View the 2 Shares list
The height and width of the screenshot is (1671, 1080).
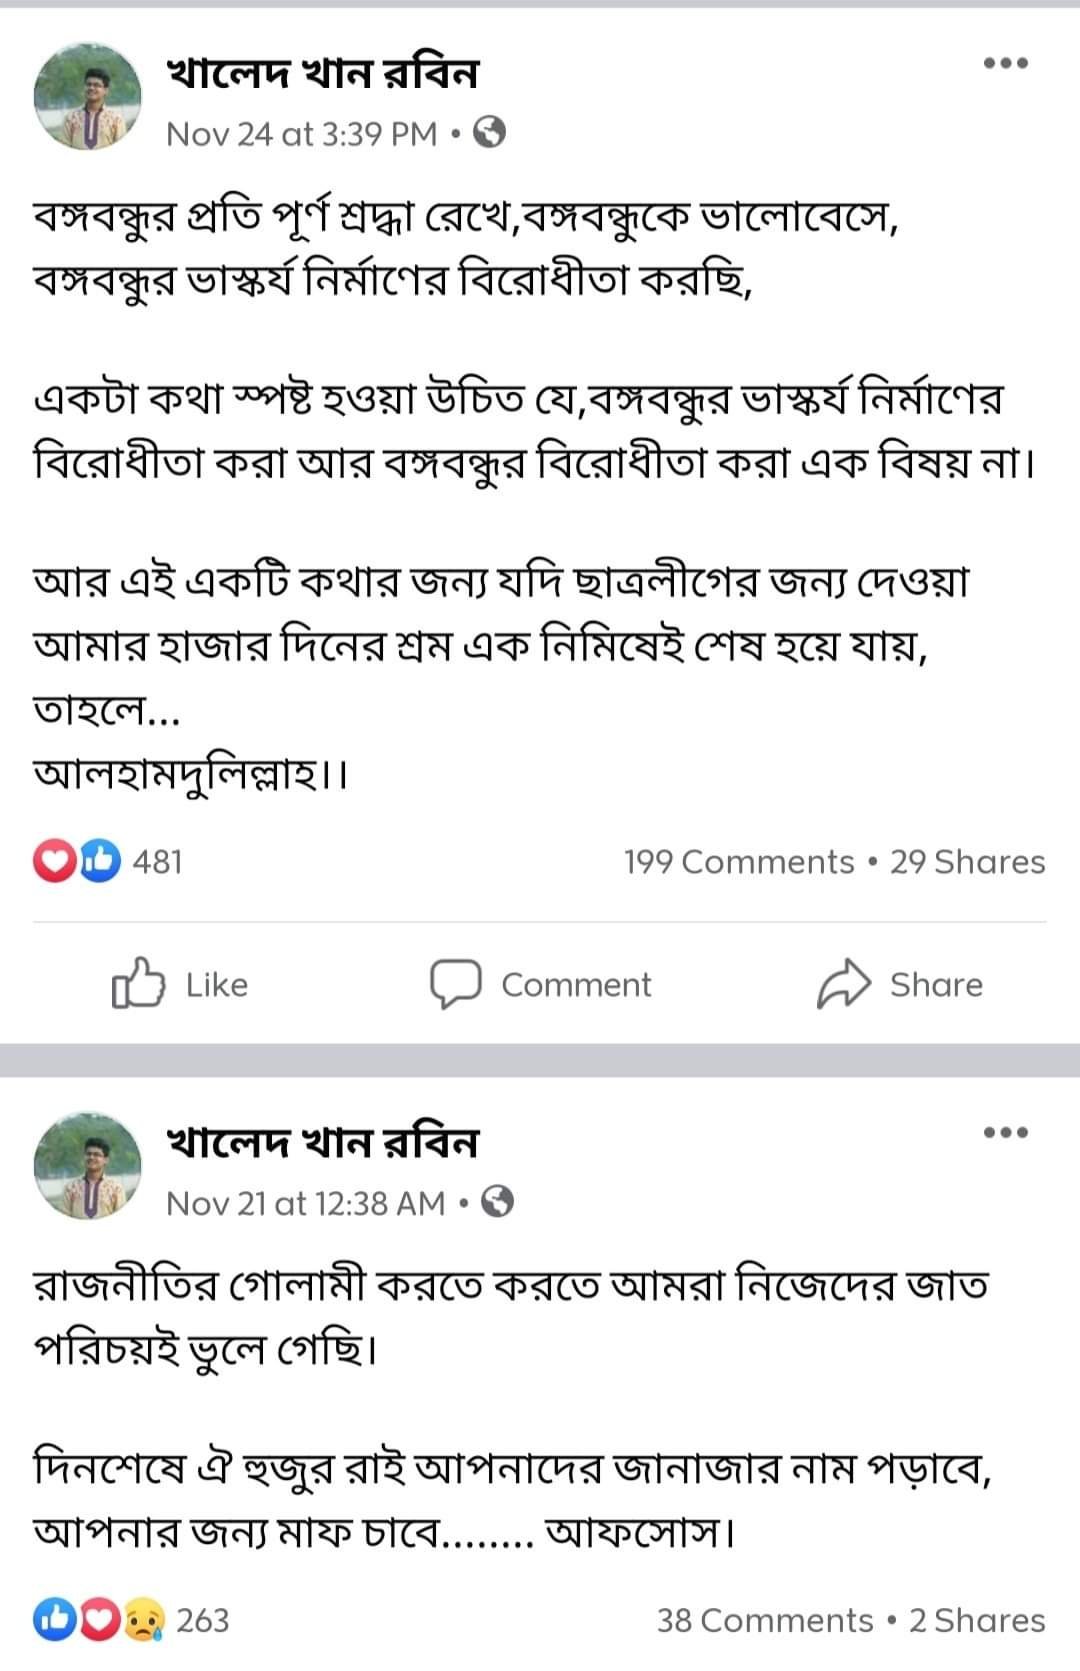point(976,1620)
